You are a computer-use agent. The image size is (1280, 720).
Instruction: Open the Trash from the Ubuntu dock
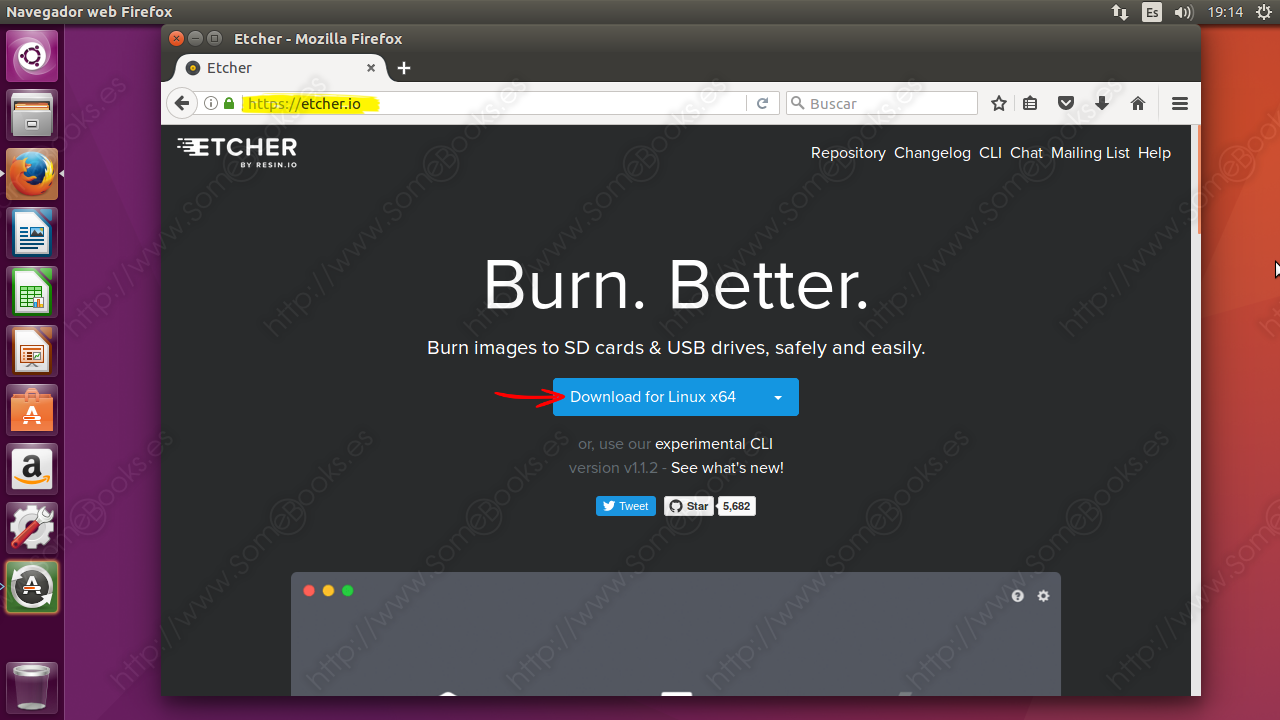click(31, 687)
